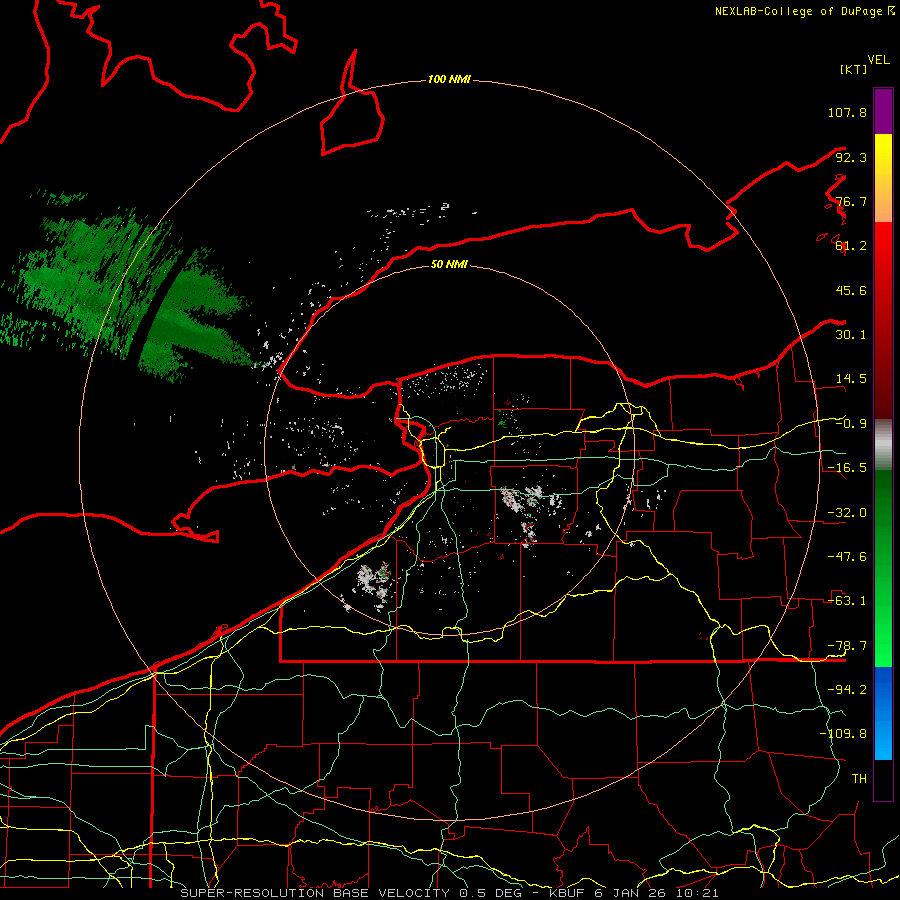The image size is (900, 900).
Task: Click the 14.5 legend value
Action: (851, 379)
